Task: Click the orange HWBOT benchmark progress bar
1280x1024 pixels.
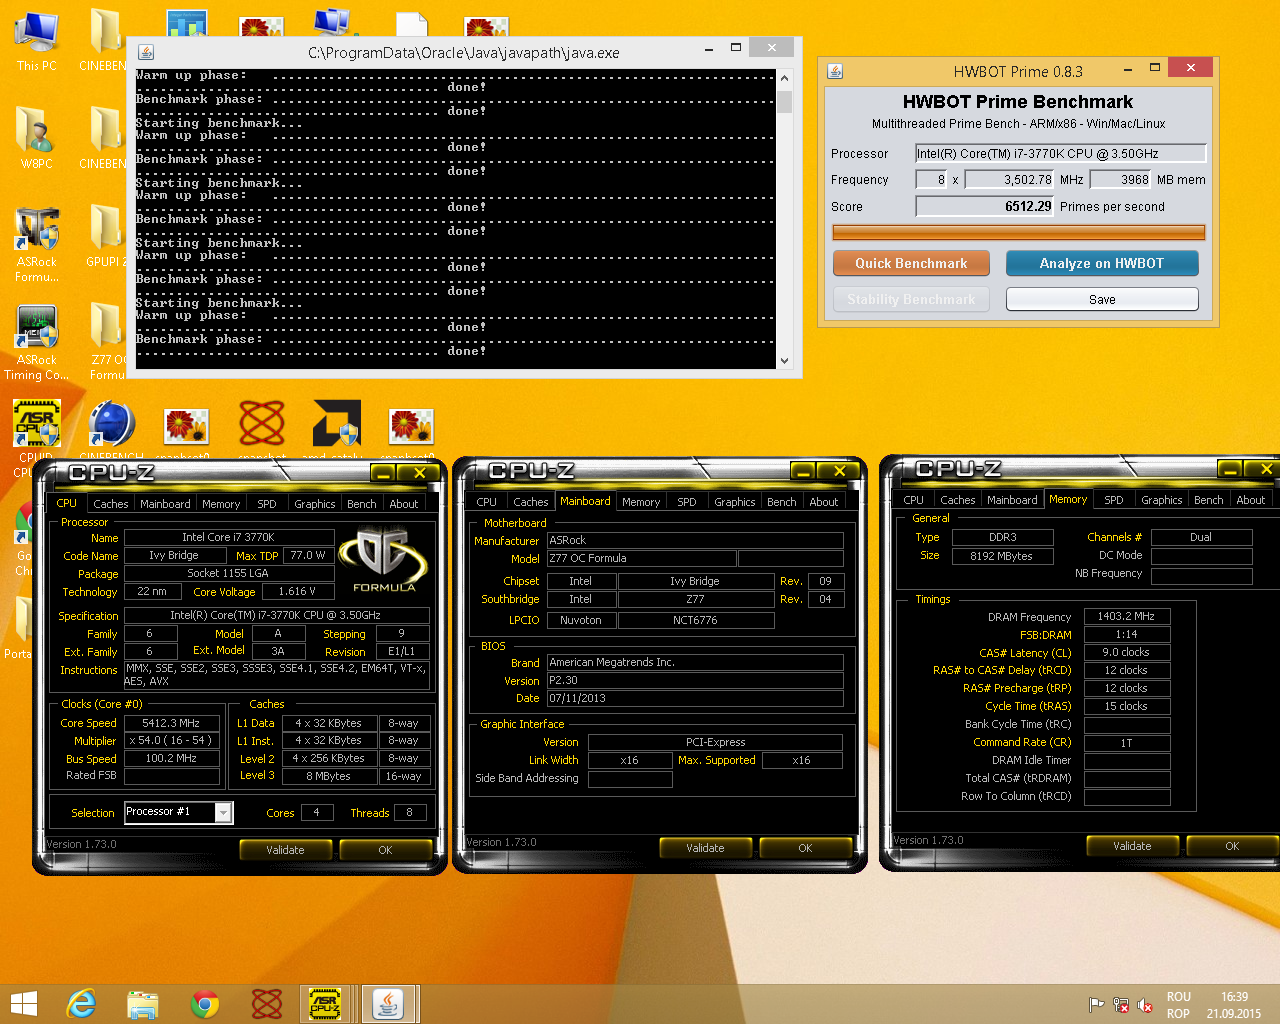Action: click(x=1019, y=232)
